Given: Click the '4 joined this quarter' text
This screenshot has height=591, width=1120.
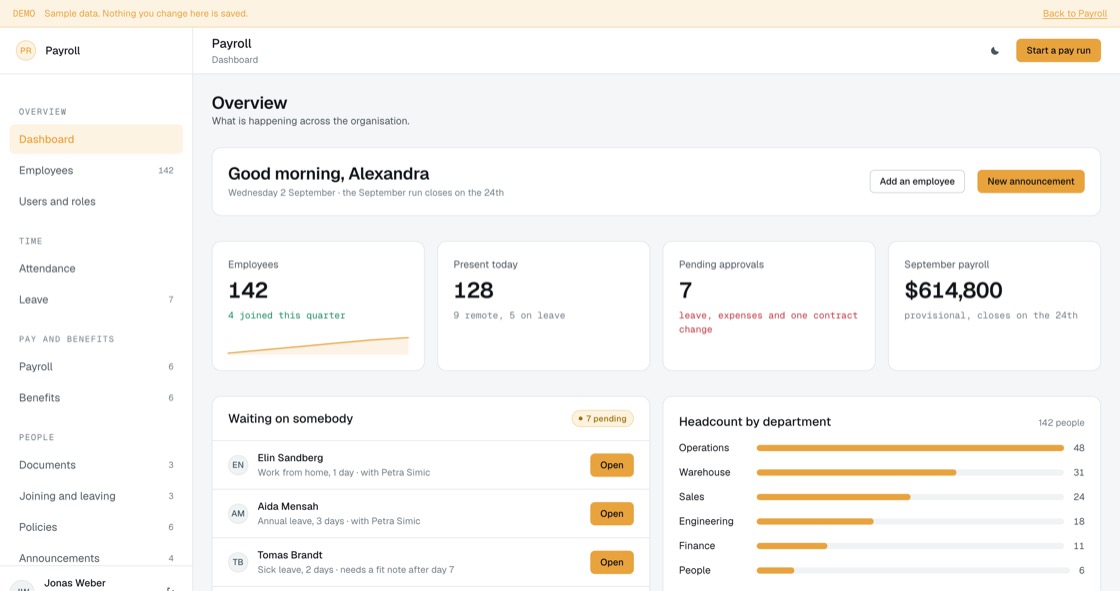Looking at the screenshot, I should click(x=286, y=315).
